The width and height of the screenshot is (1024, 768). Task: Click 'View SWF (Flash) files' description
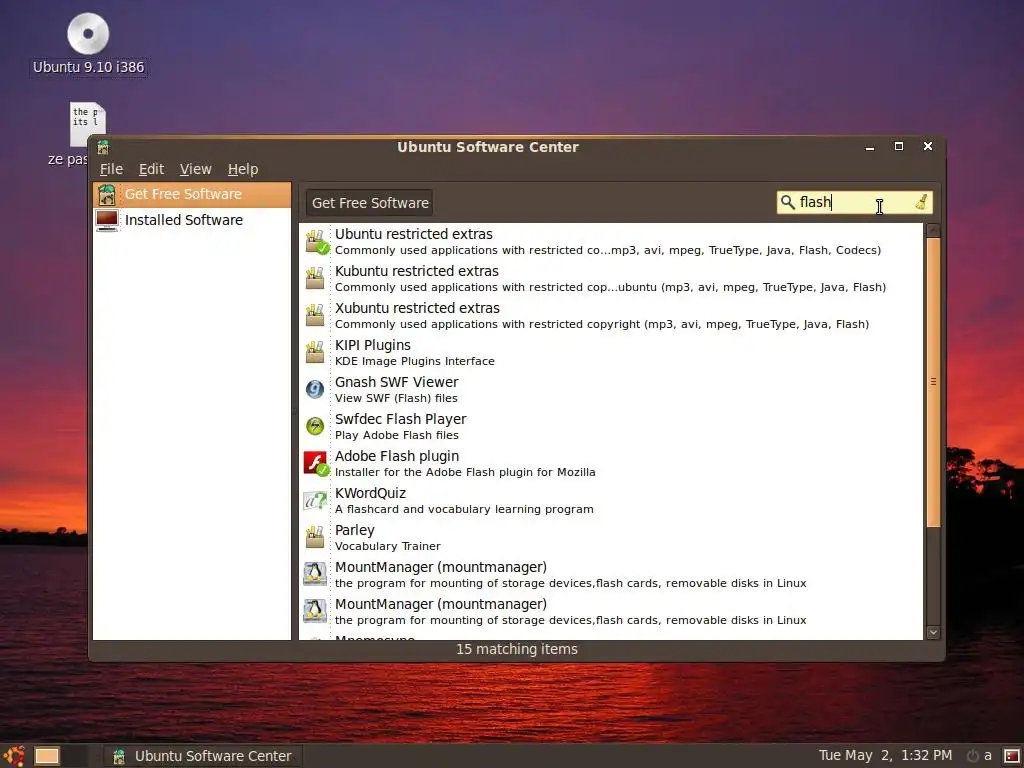tap(396, 398)
